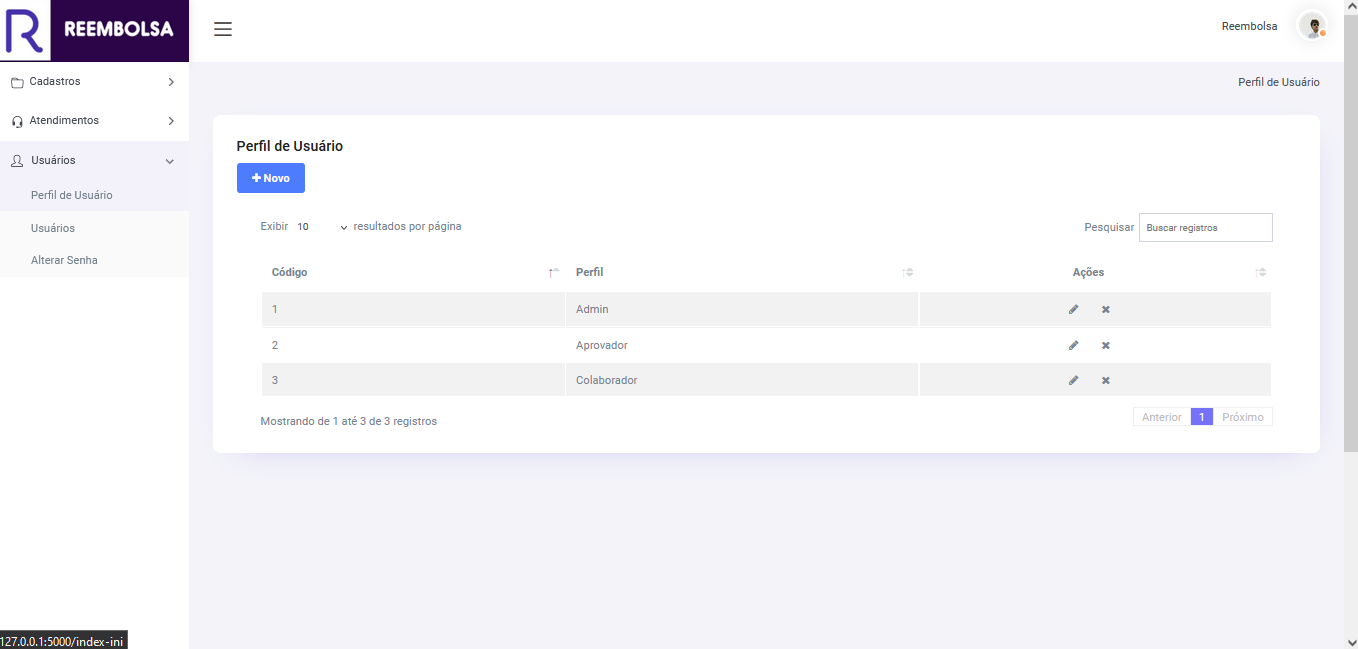This screenshot has height=649, width=1358.
Task: Toggle the hamburger menu icon
Action: [222, 29]
